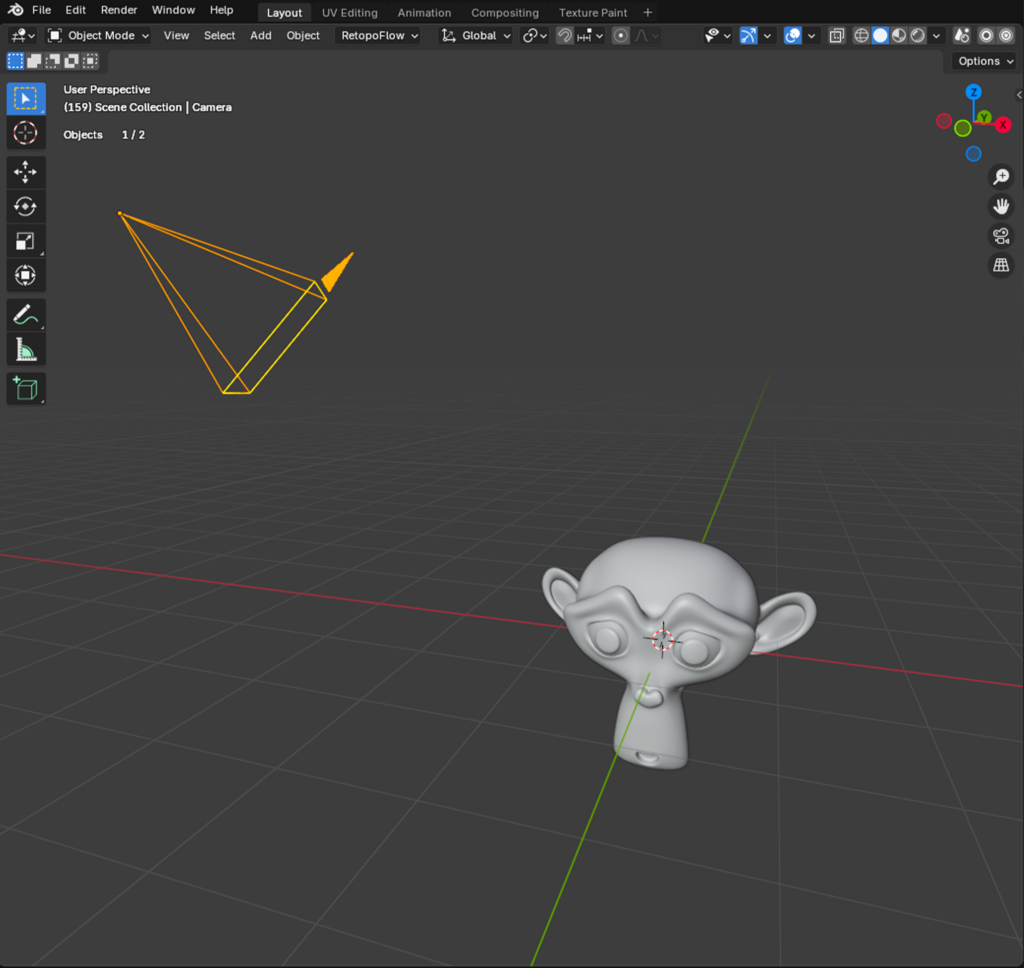The height and width of the screenshot is (968, 1024).
Task: Switch to material preview shading
Action: pyautogui.click(x=899, y=36)
